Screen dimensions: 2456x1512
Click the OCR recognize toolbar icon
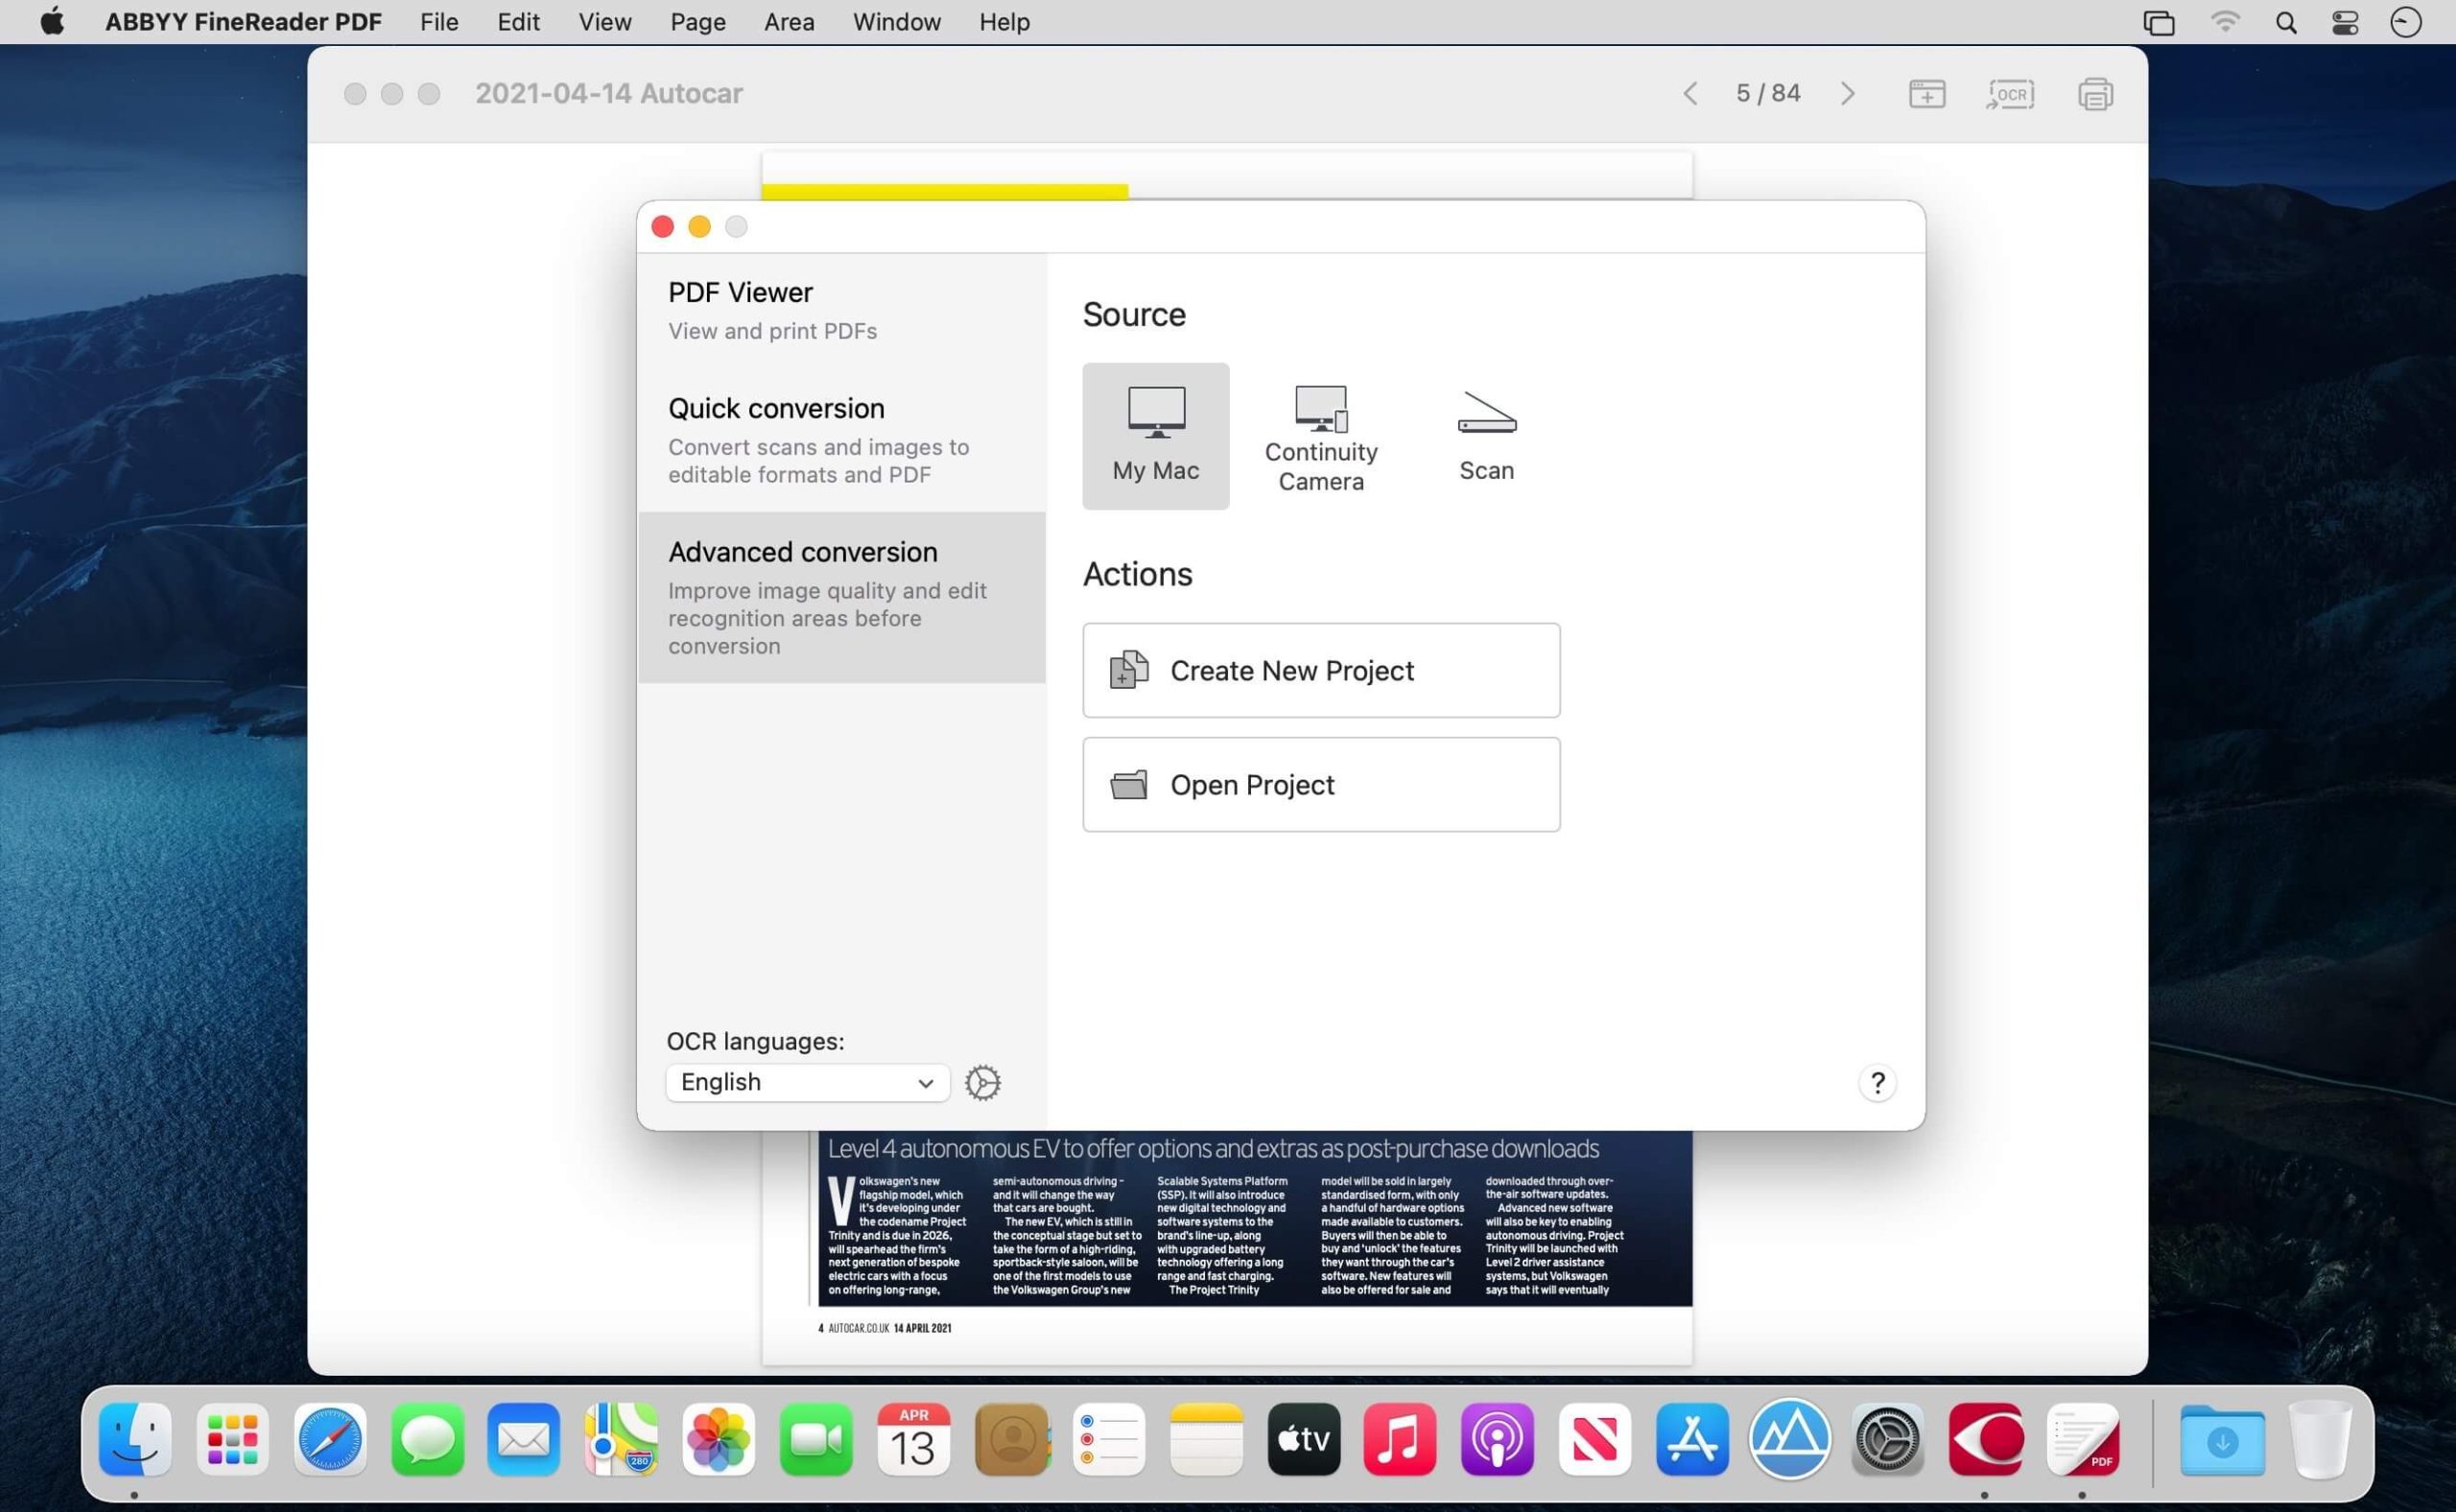tap(2010, 94)
